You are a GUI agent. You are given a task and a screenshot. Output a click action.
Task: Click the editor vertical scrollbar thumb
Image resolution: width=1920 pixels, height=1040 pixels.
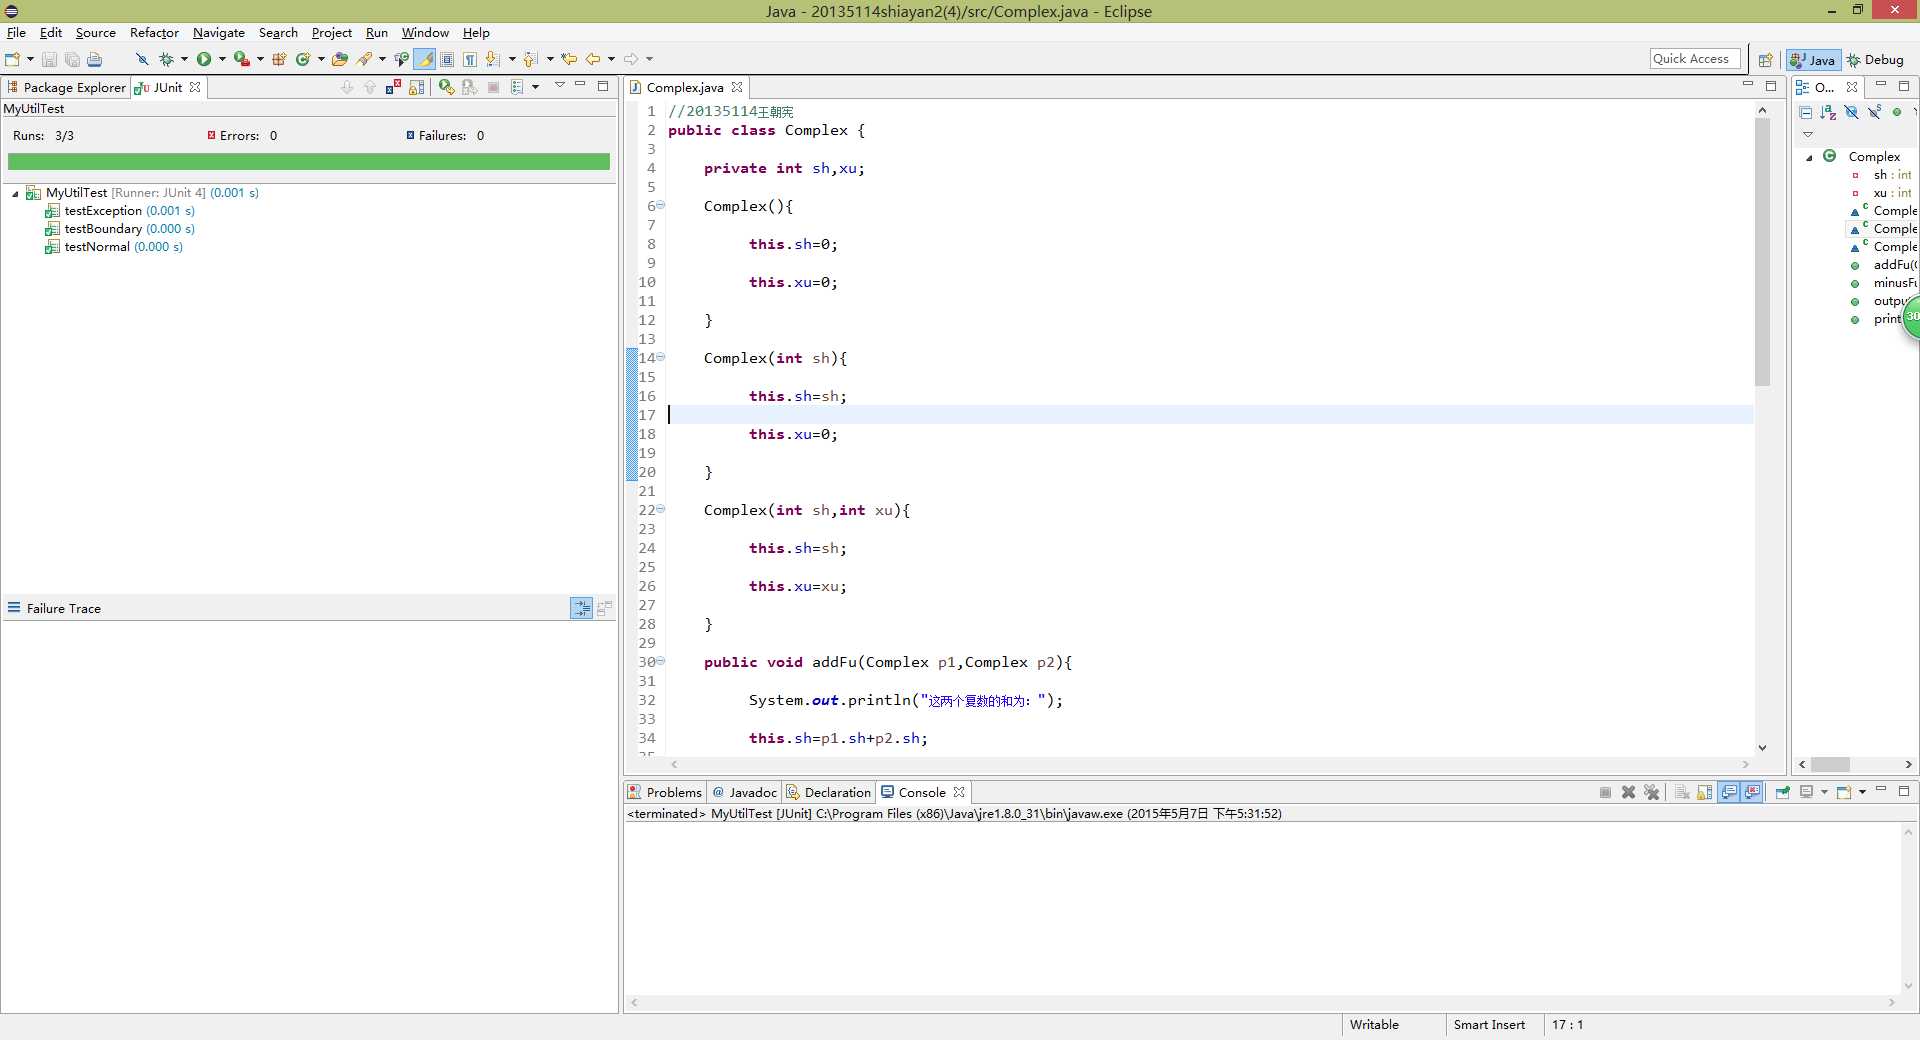1762,251
